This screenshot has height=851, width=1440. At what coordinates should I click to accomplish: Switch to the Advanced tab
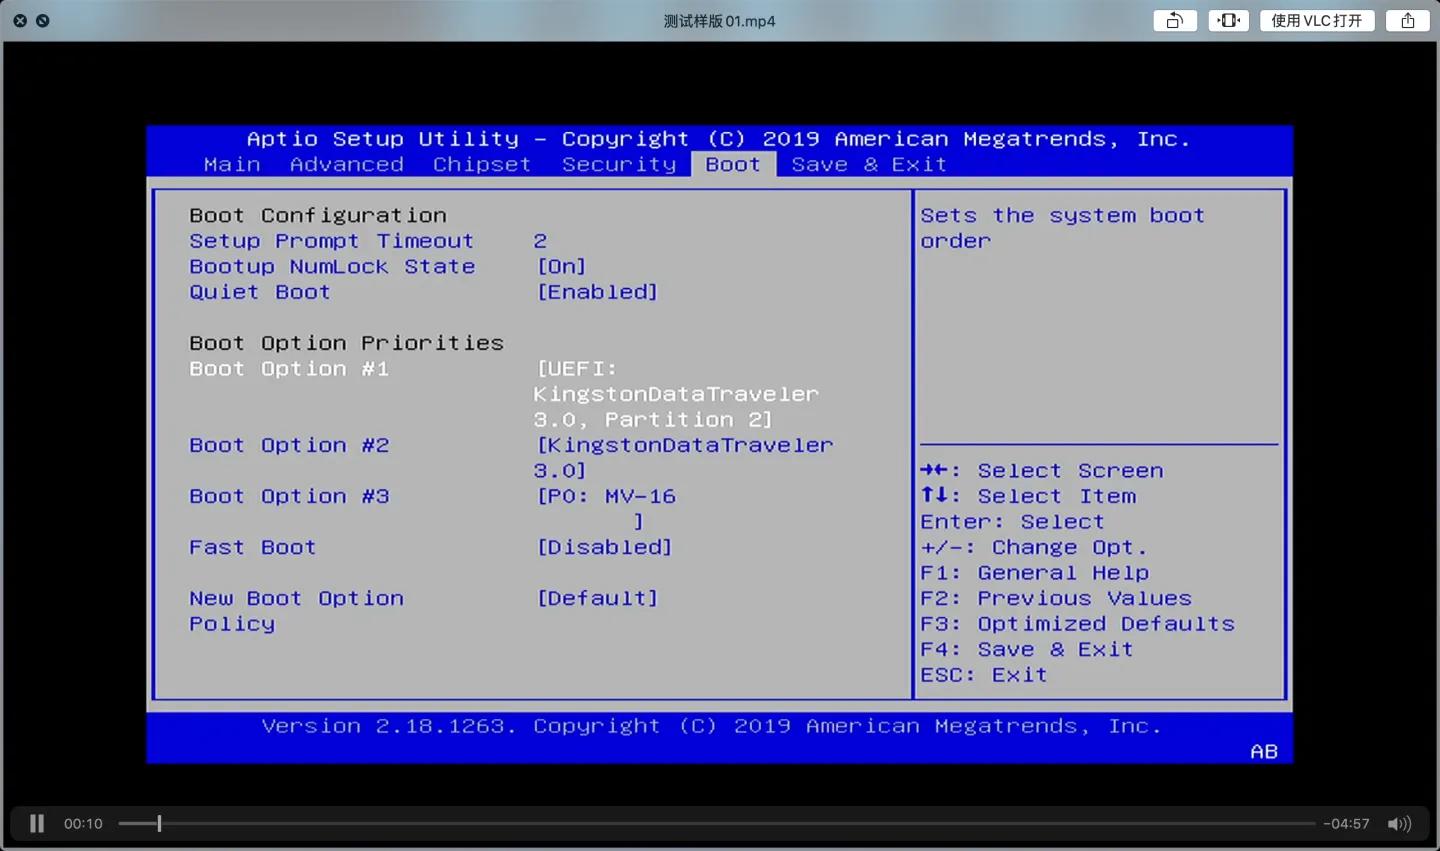[346, 164]
